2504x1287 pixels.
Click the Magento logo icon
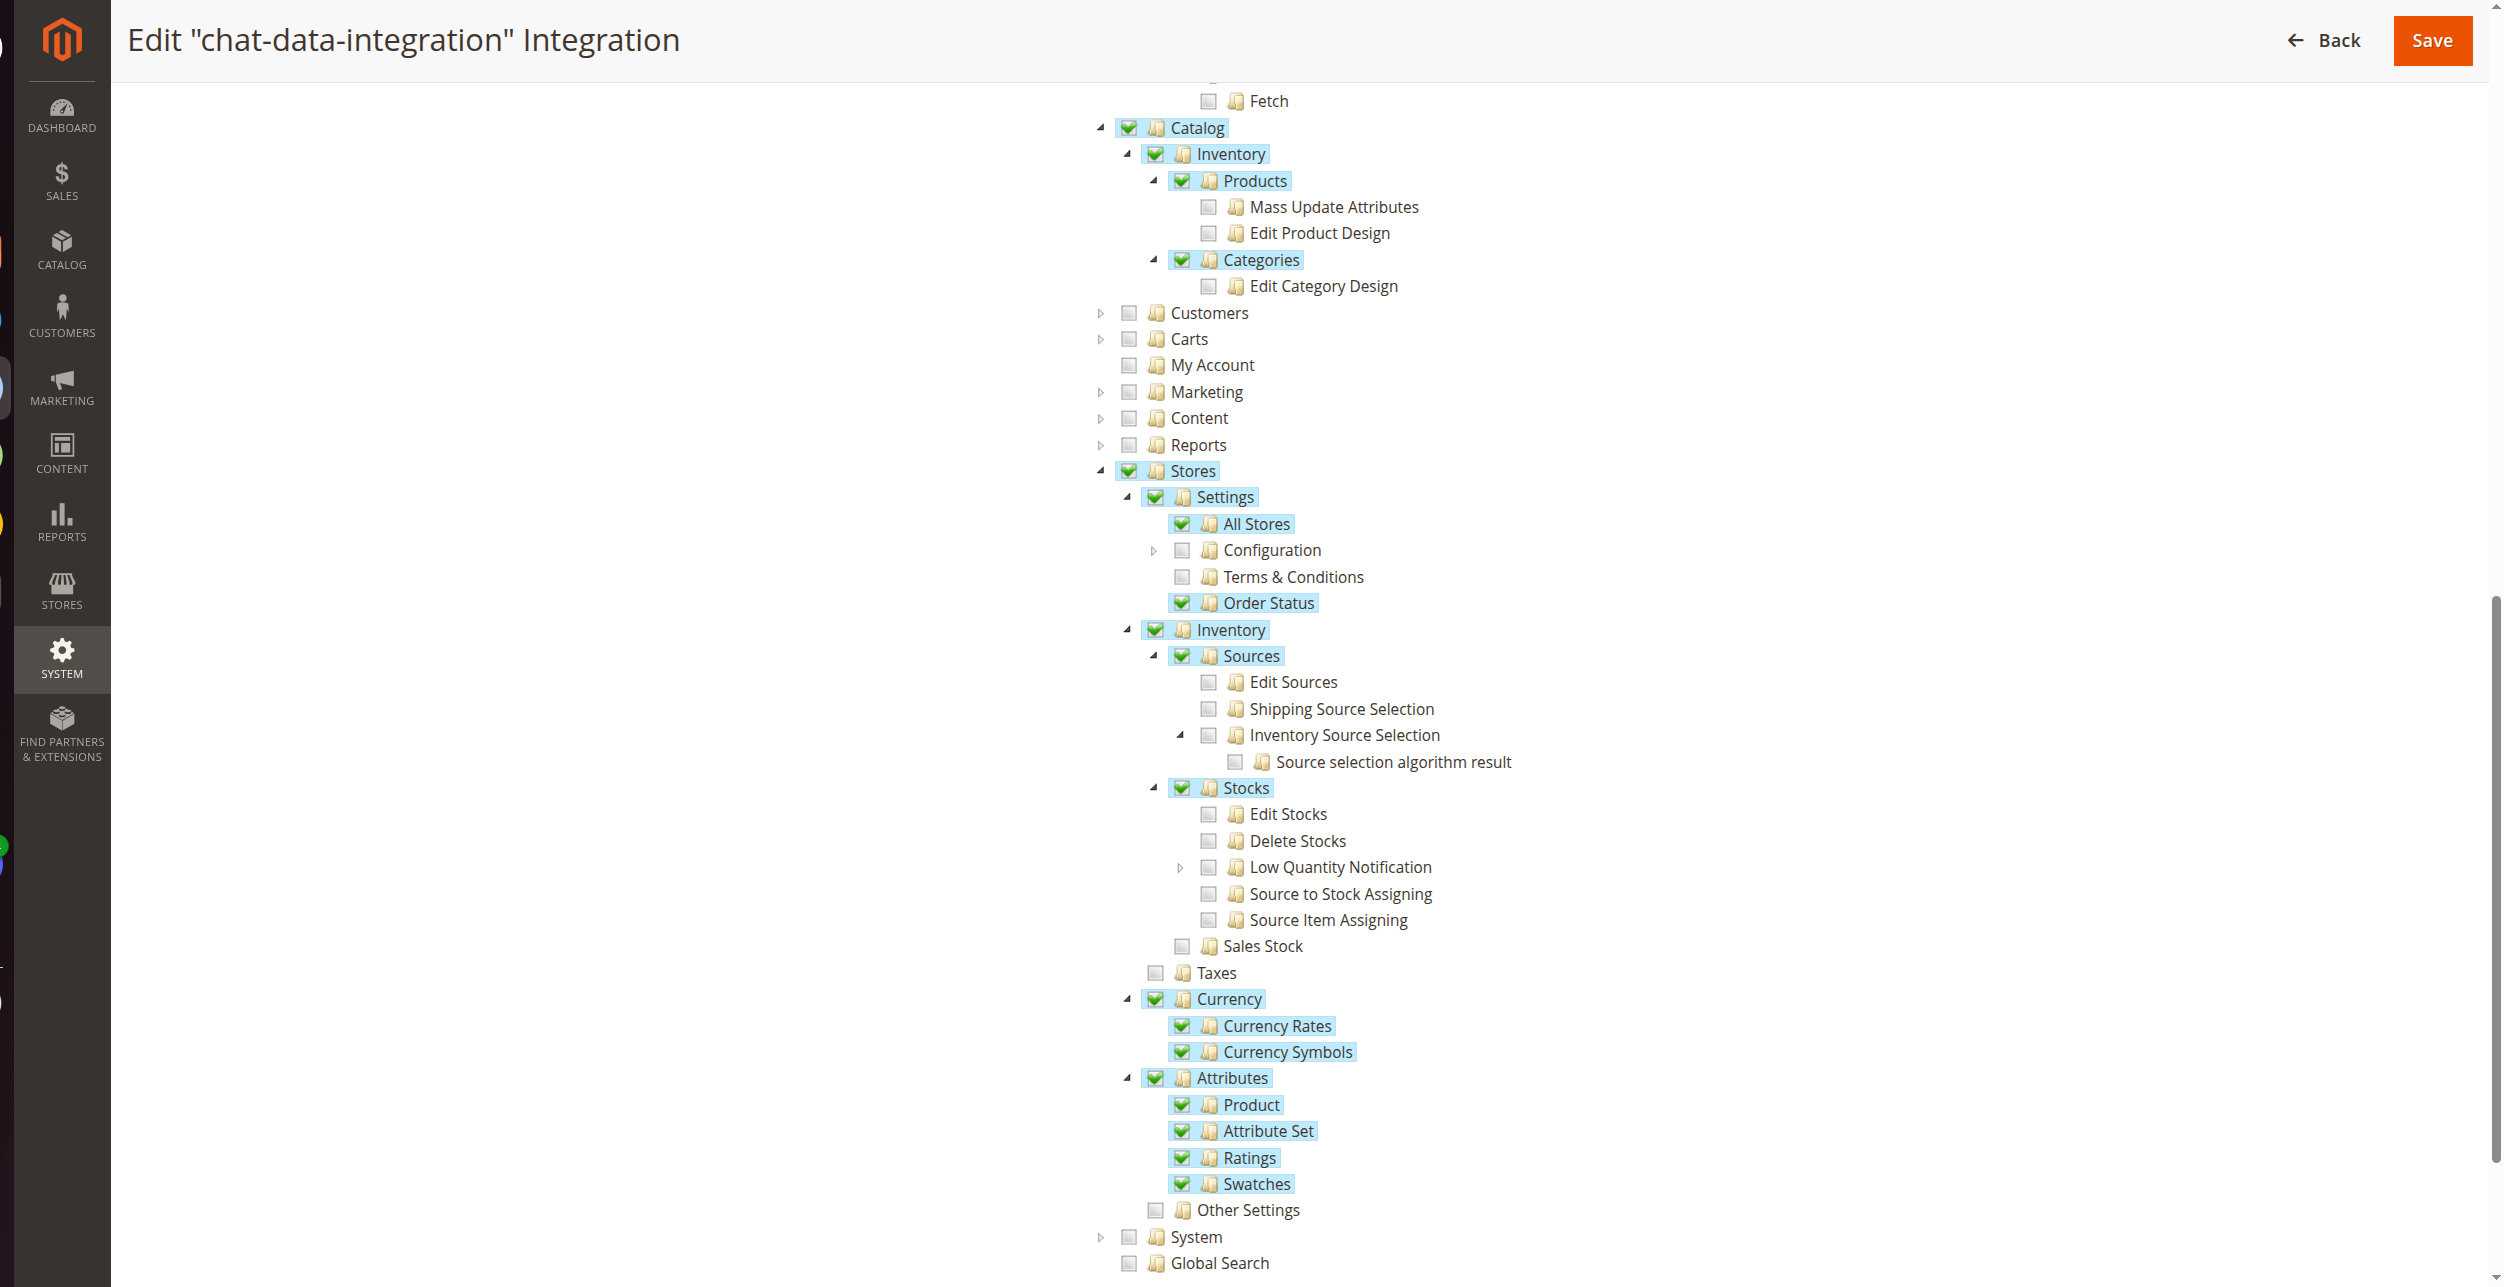tap(62, 40)
